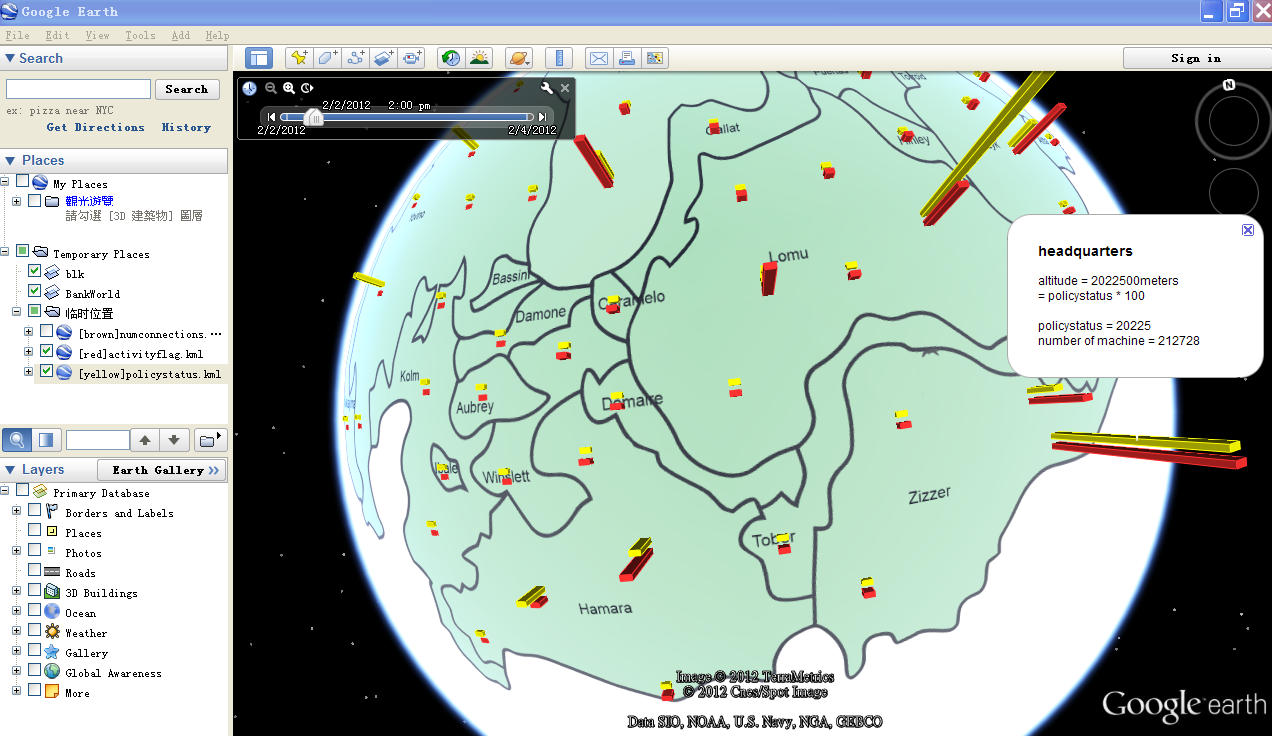
Task: Click the Email envelope toolbar icon
Action: pos(599,58)
